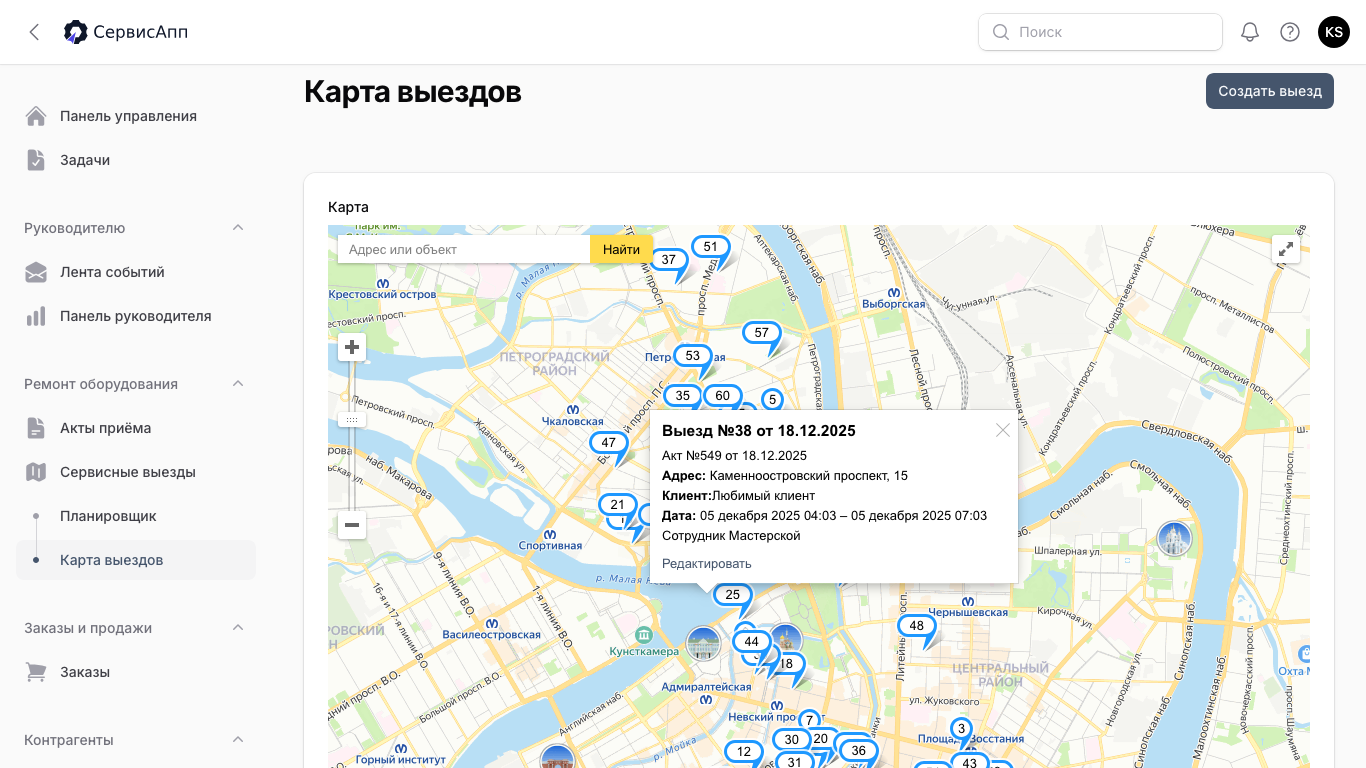Zoom in the map with plus button
This screenshot has height=768, width=1366.
[352, 348]
